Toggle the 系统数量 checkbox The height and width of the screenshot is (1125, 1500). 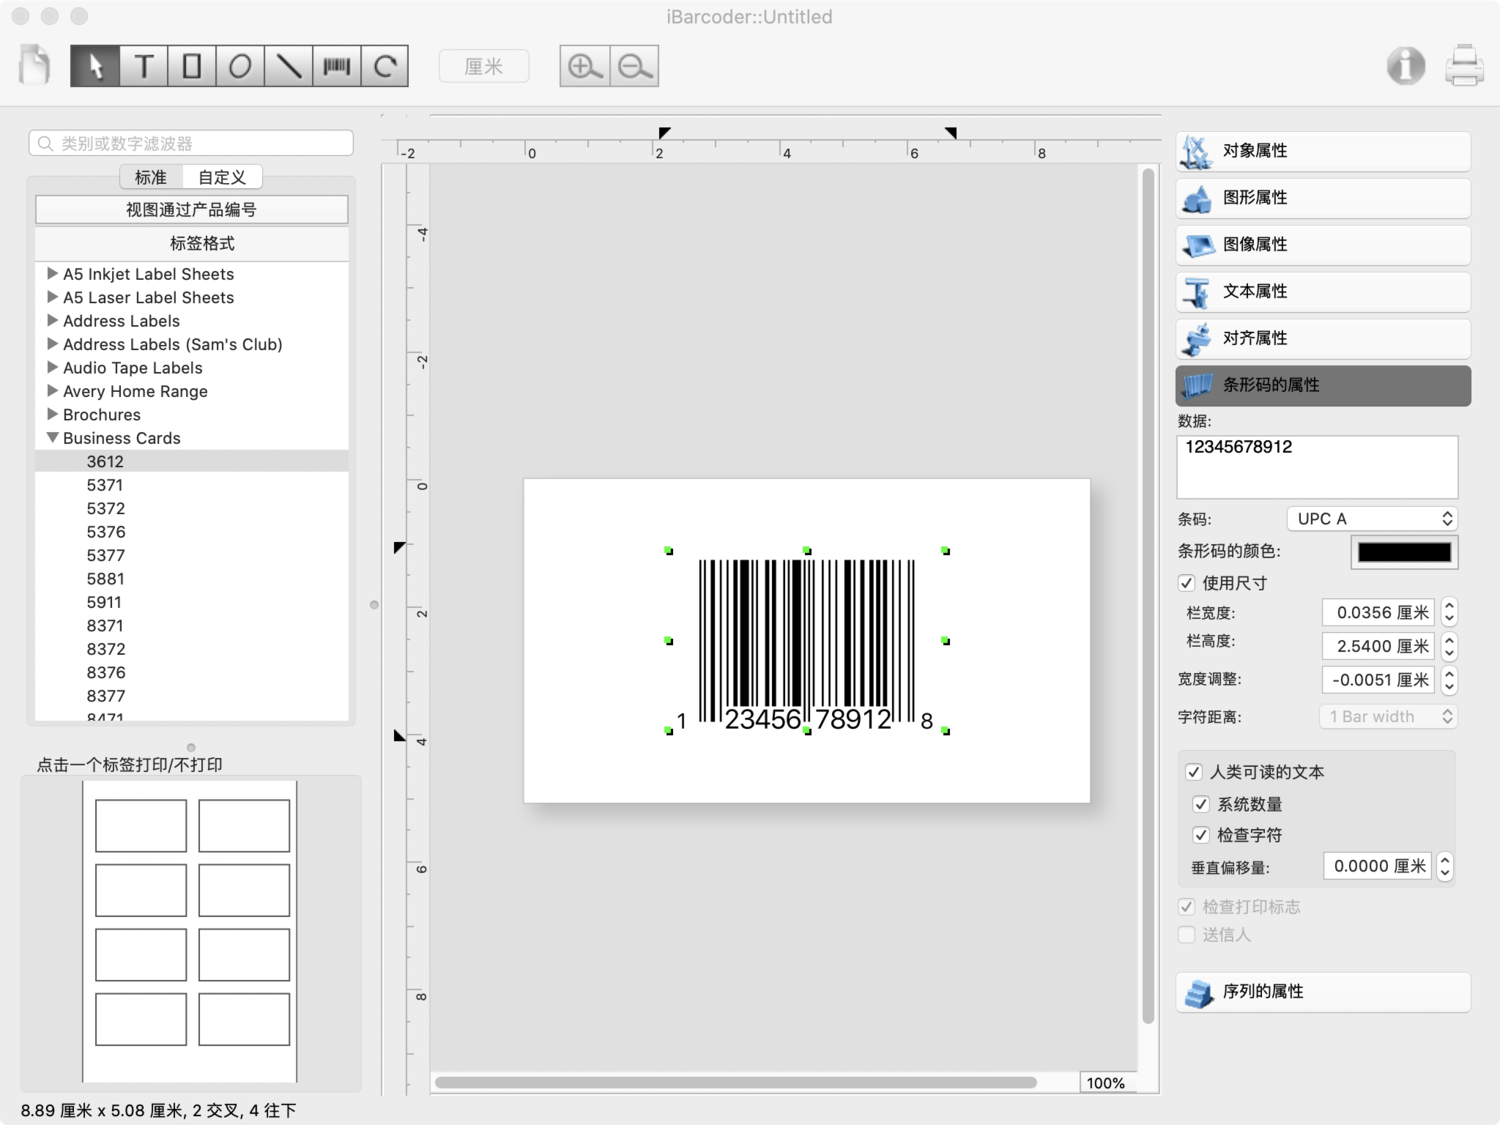(1201, 803)
